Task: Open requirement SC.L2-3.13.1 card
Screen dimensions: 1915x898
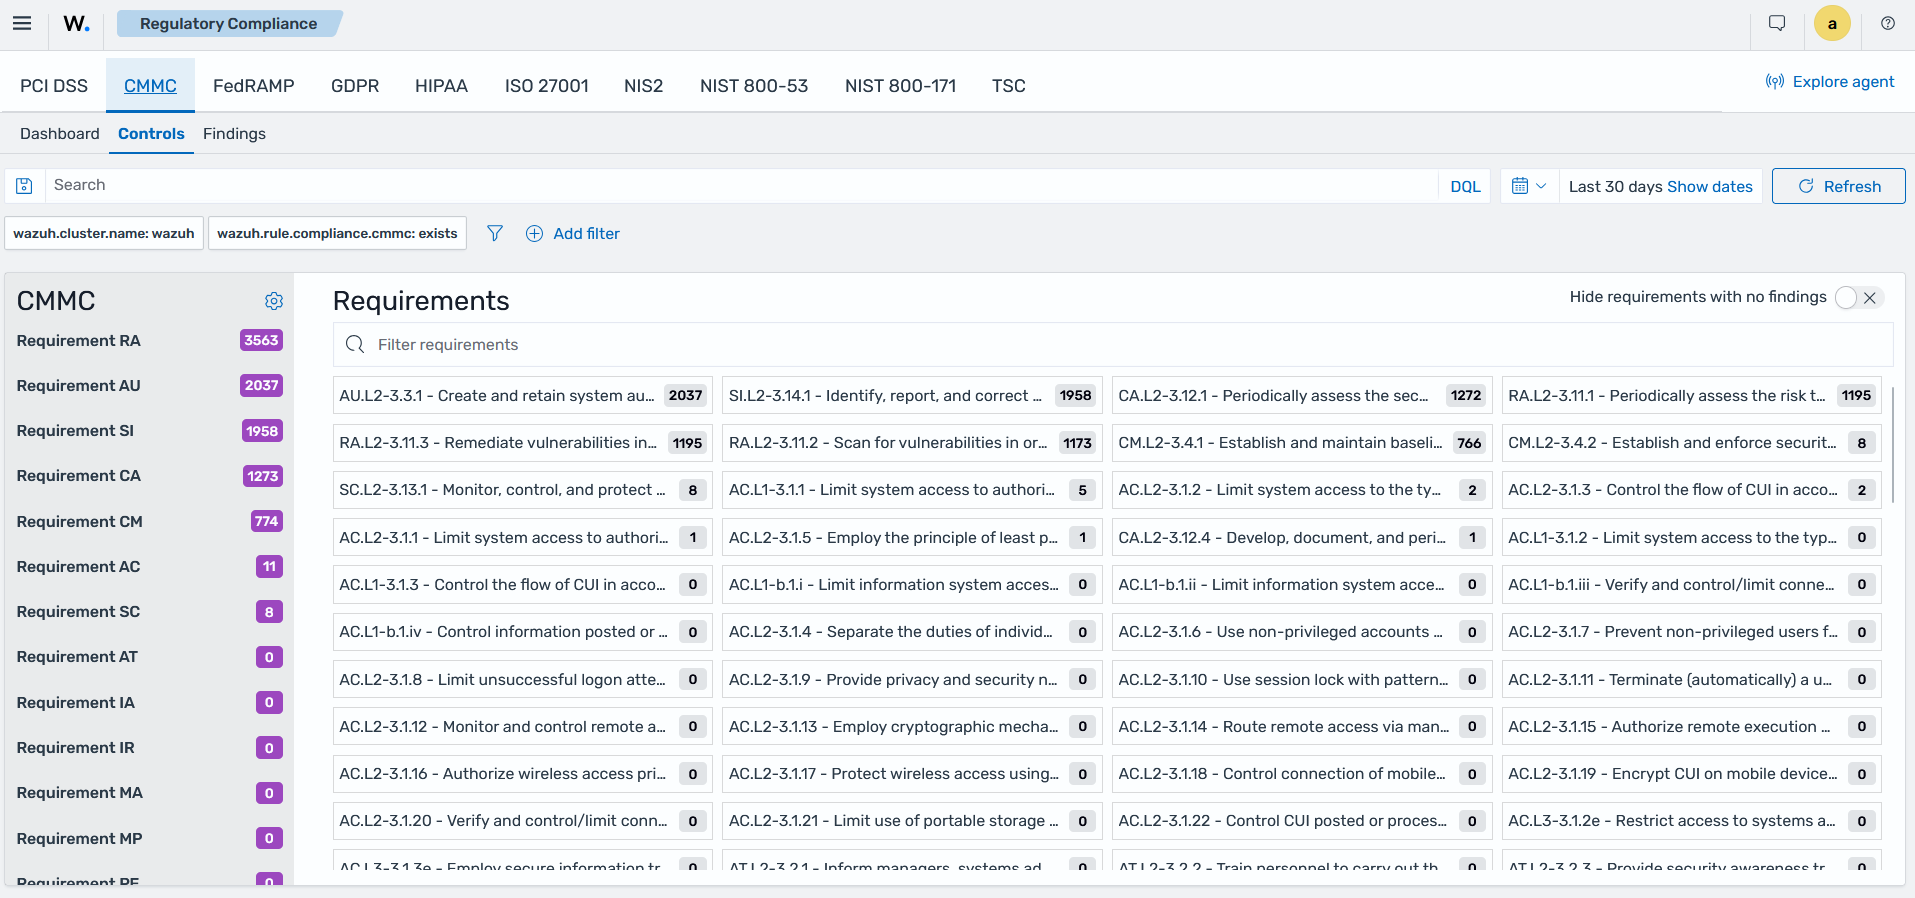Action: click(523, 490)
